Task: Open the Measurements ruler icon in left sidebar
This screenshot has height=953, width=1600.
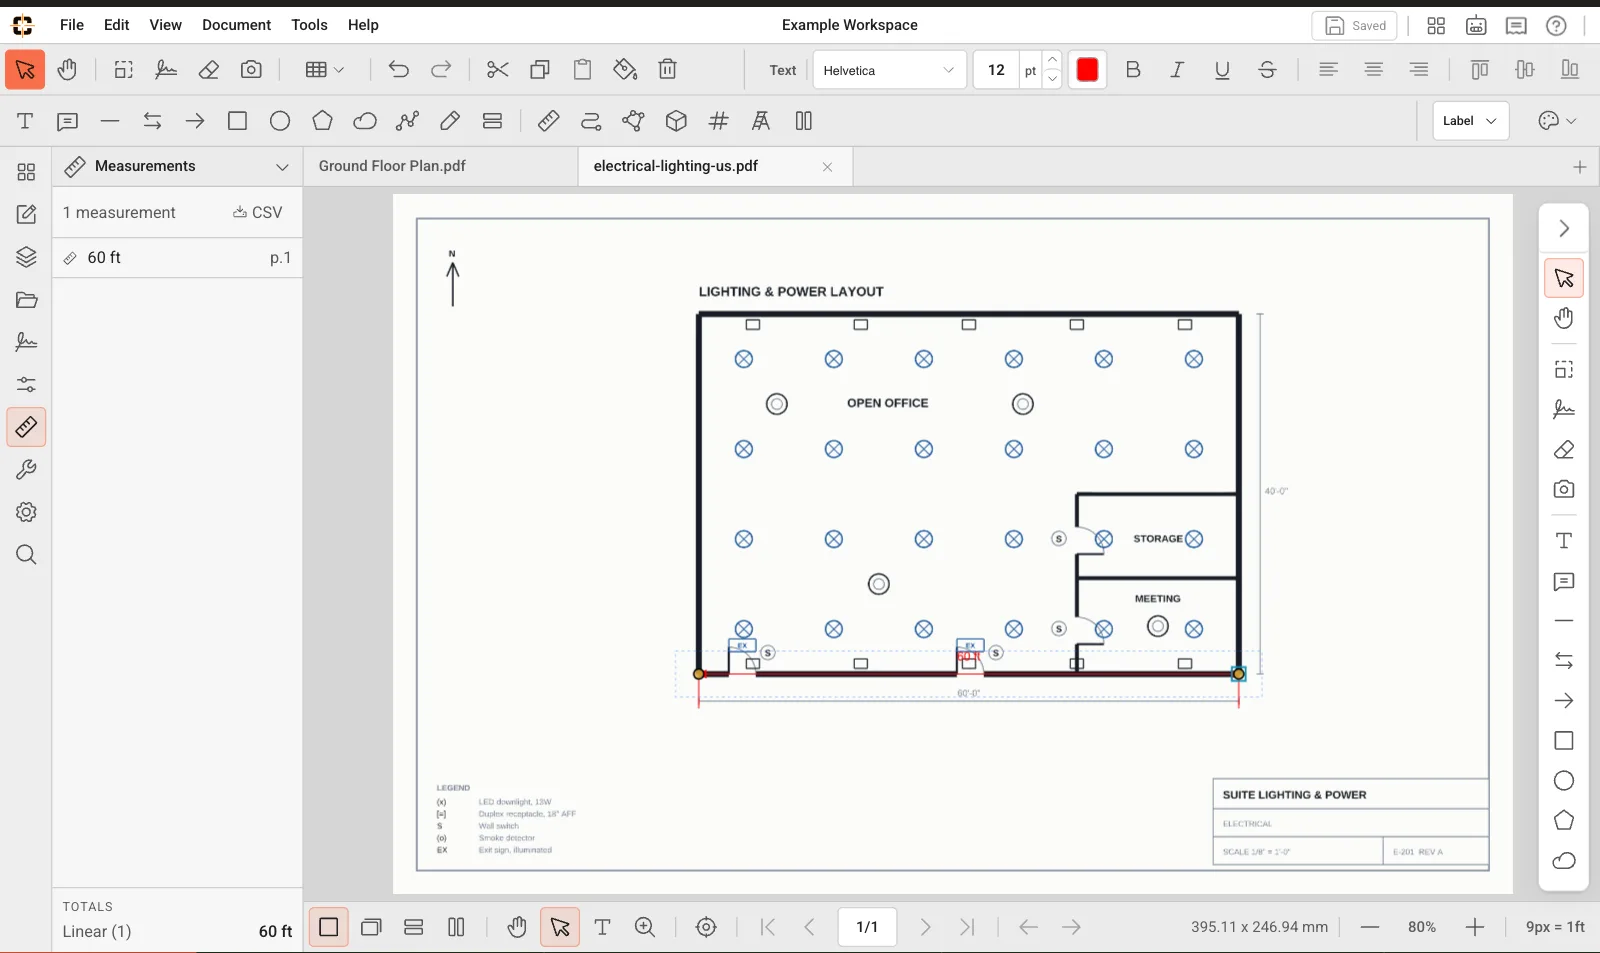Action: [26, 427]
